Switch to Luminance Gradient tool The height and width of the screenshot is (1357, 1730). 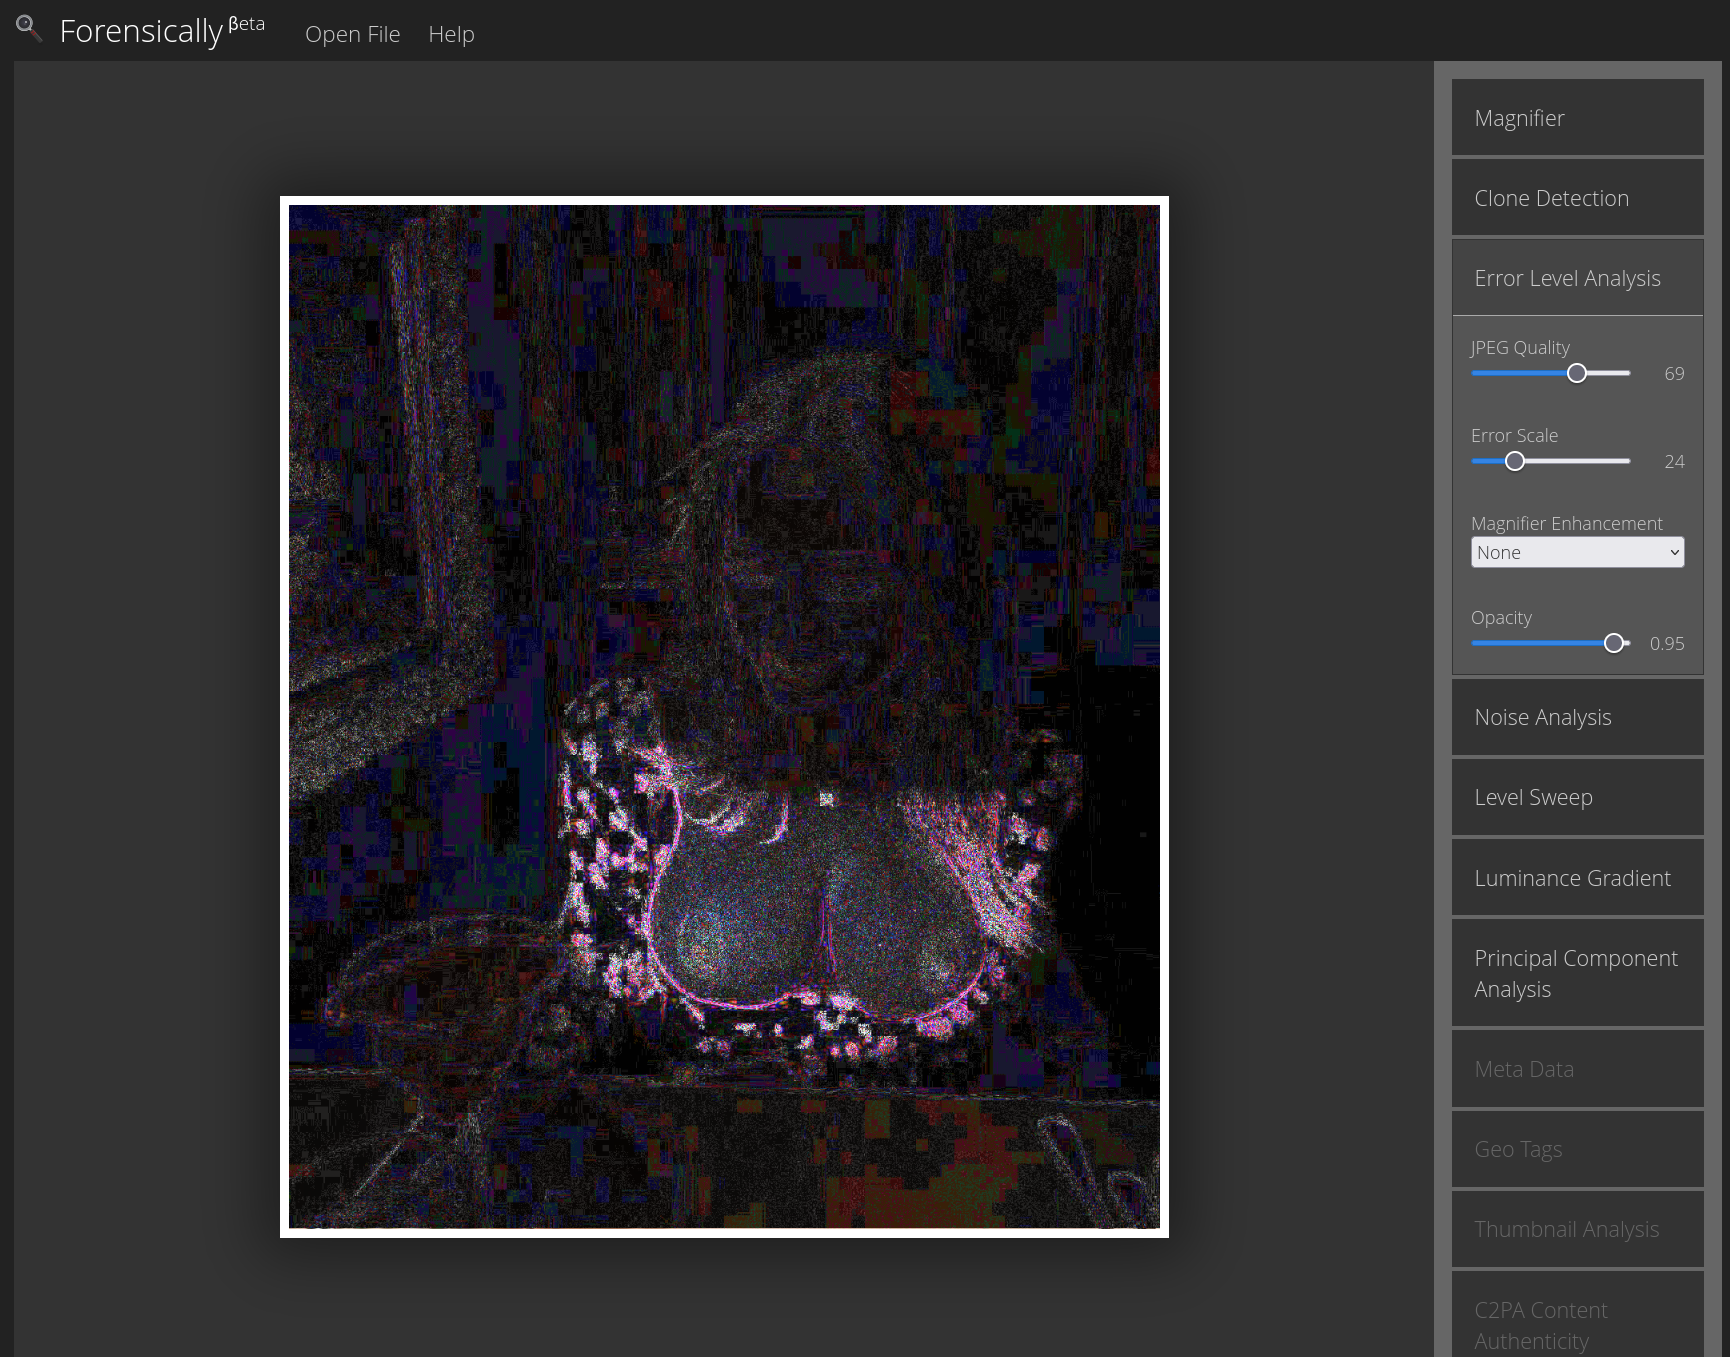[1577, 878]
